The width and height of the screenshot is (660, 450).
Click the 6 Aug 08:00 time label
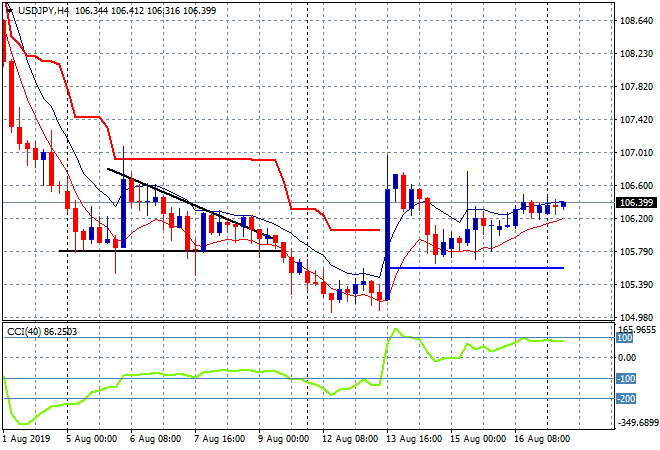(x=156, y=439)
